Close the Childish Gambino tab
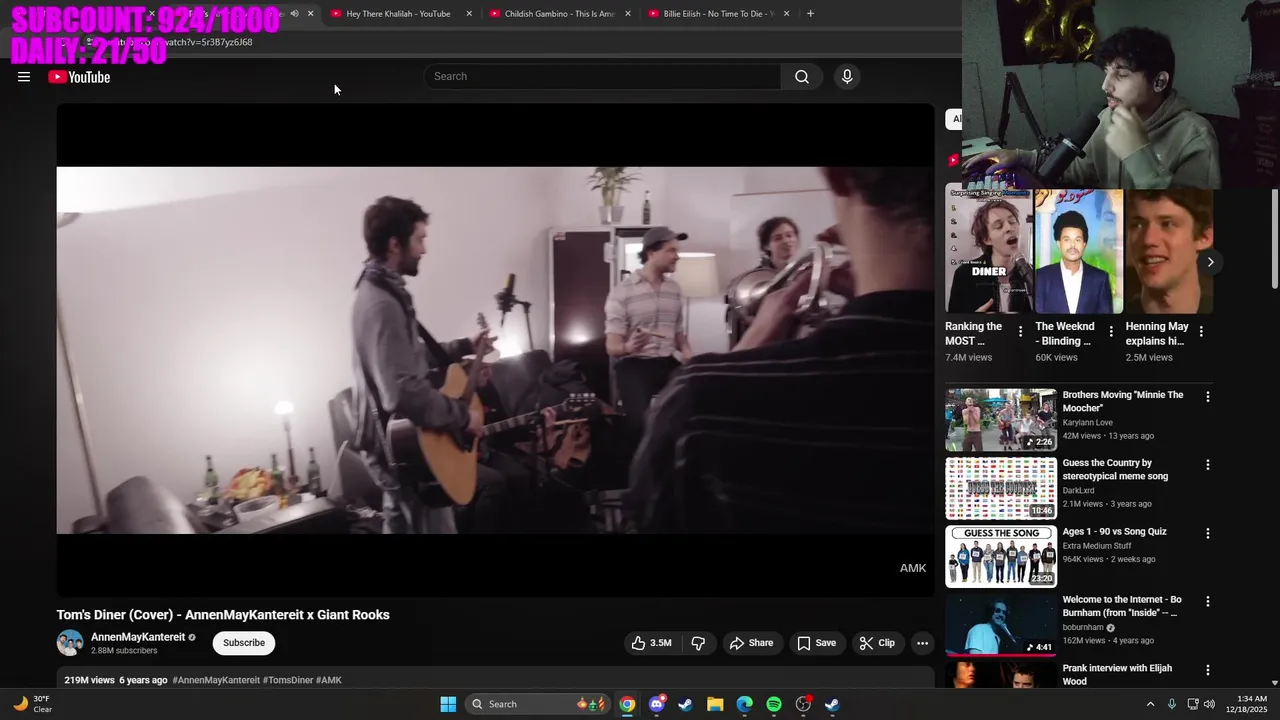Screen dimensions: 1280x720 tap(628, 14)
